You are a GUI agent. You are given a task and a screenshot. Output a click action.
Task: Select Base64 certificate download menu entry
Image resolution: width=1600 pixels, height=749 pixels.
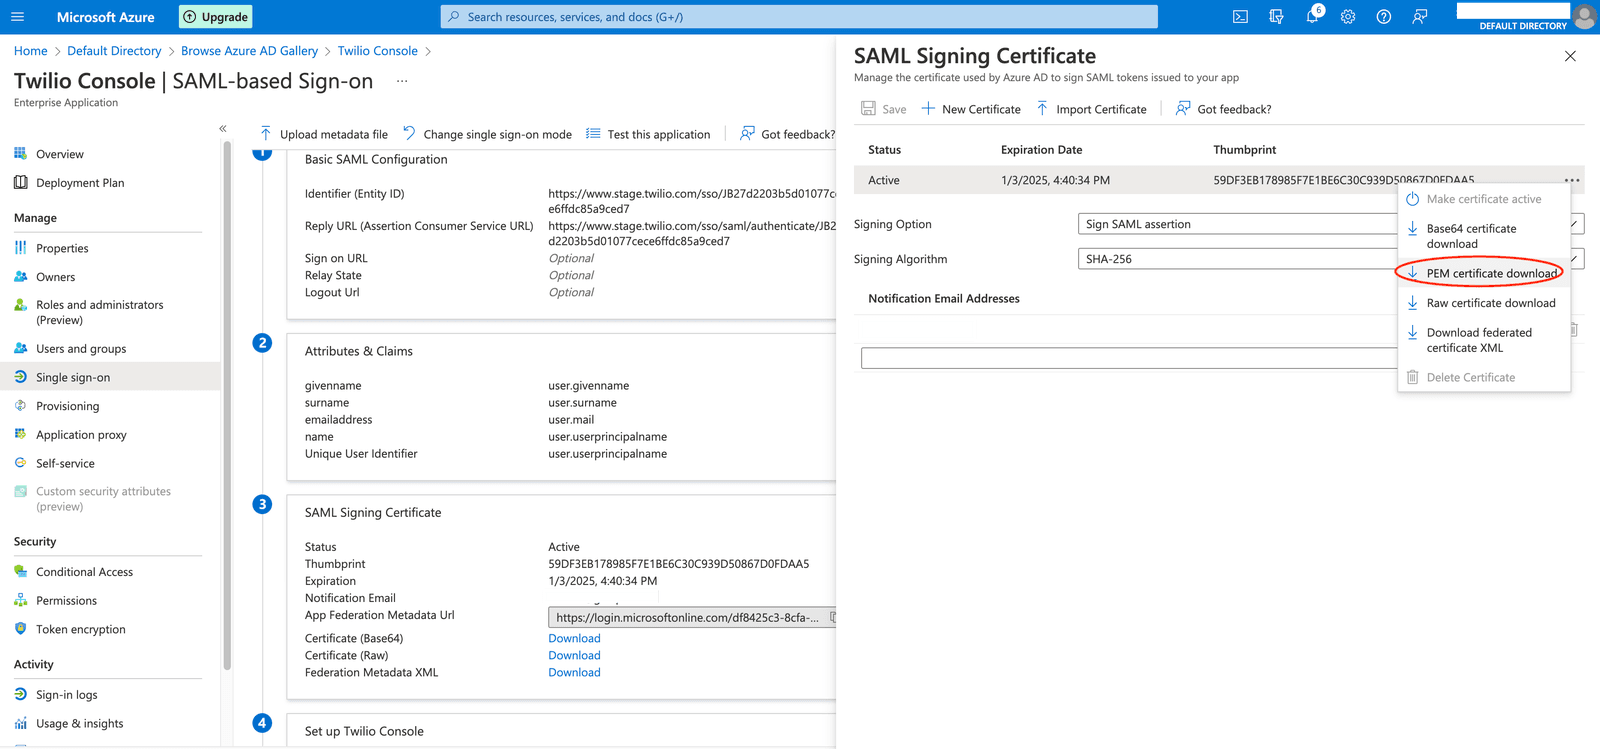(x=1470, y=236)
